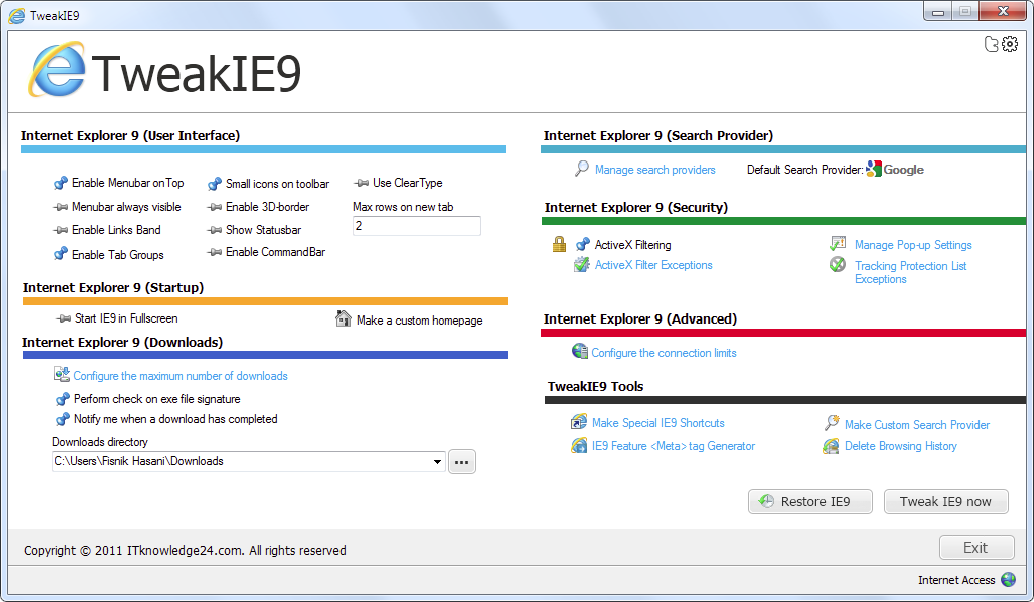Click the house icon for custom homepage

[343, 318]
